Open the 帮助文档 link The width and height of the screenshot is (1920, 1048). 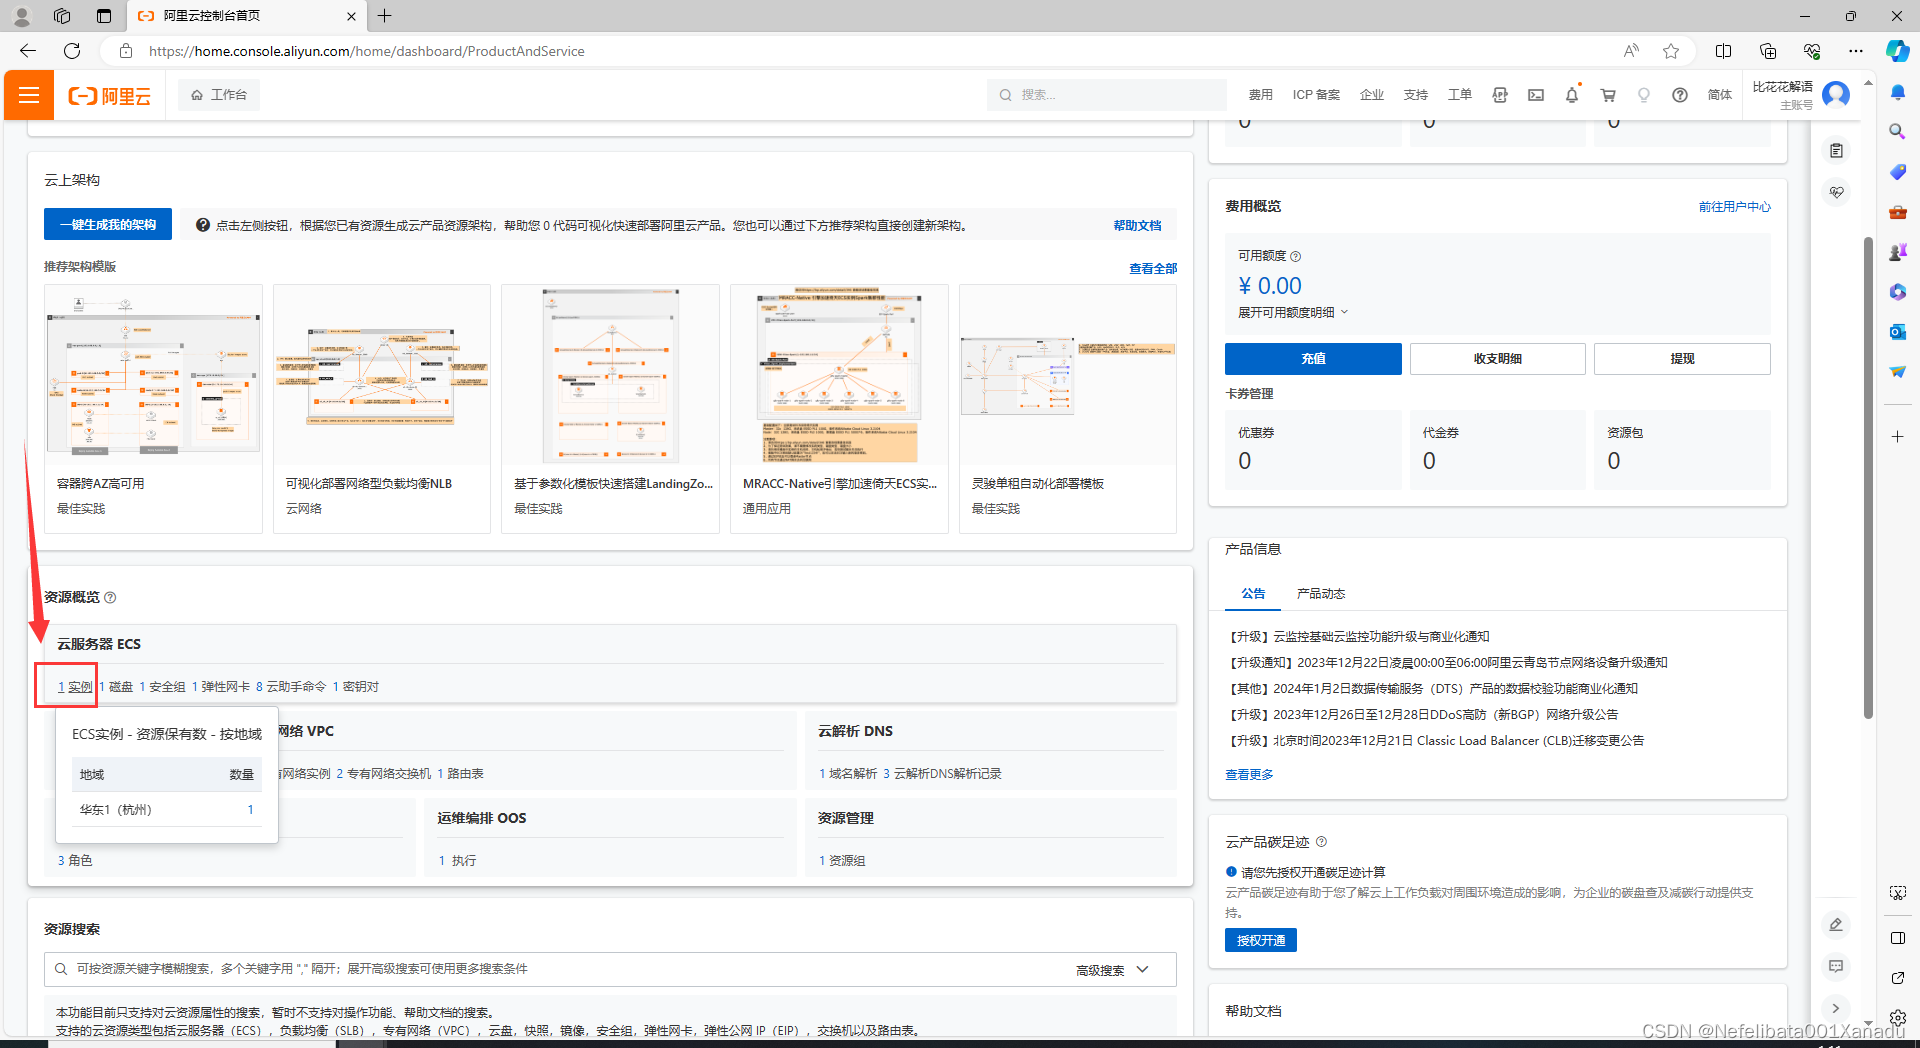(x=1138, y=226)
